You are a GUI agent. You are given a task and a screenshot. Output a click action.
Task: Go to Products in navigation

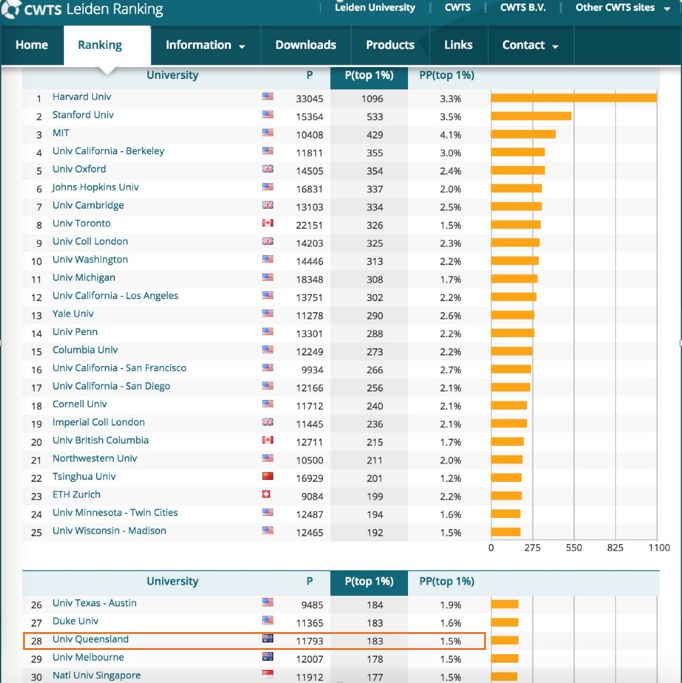pos(390,45)
